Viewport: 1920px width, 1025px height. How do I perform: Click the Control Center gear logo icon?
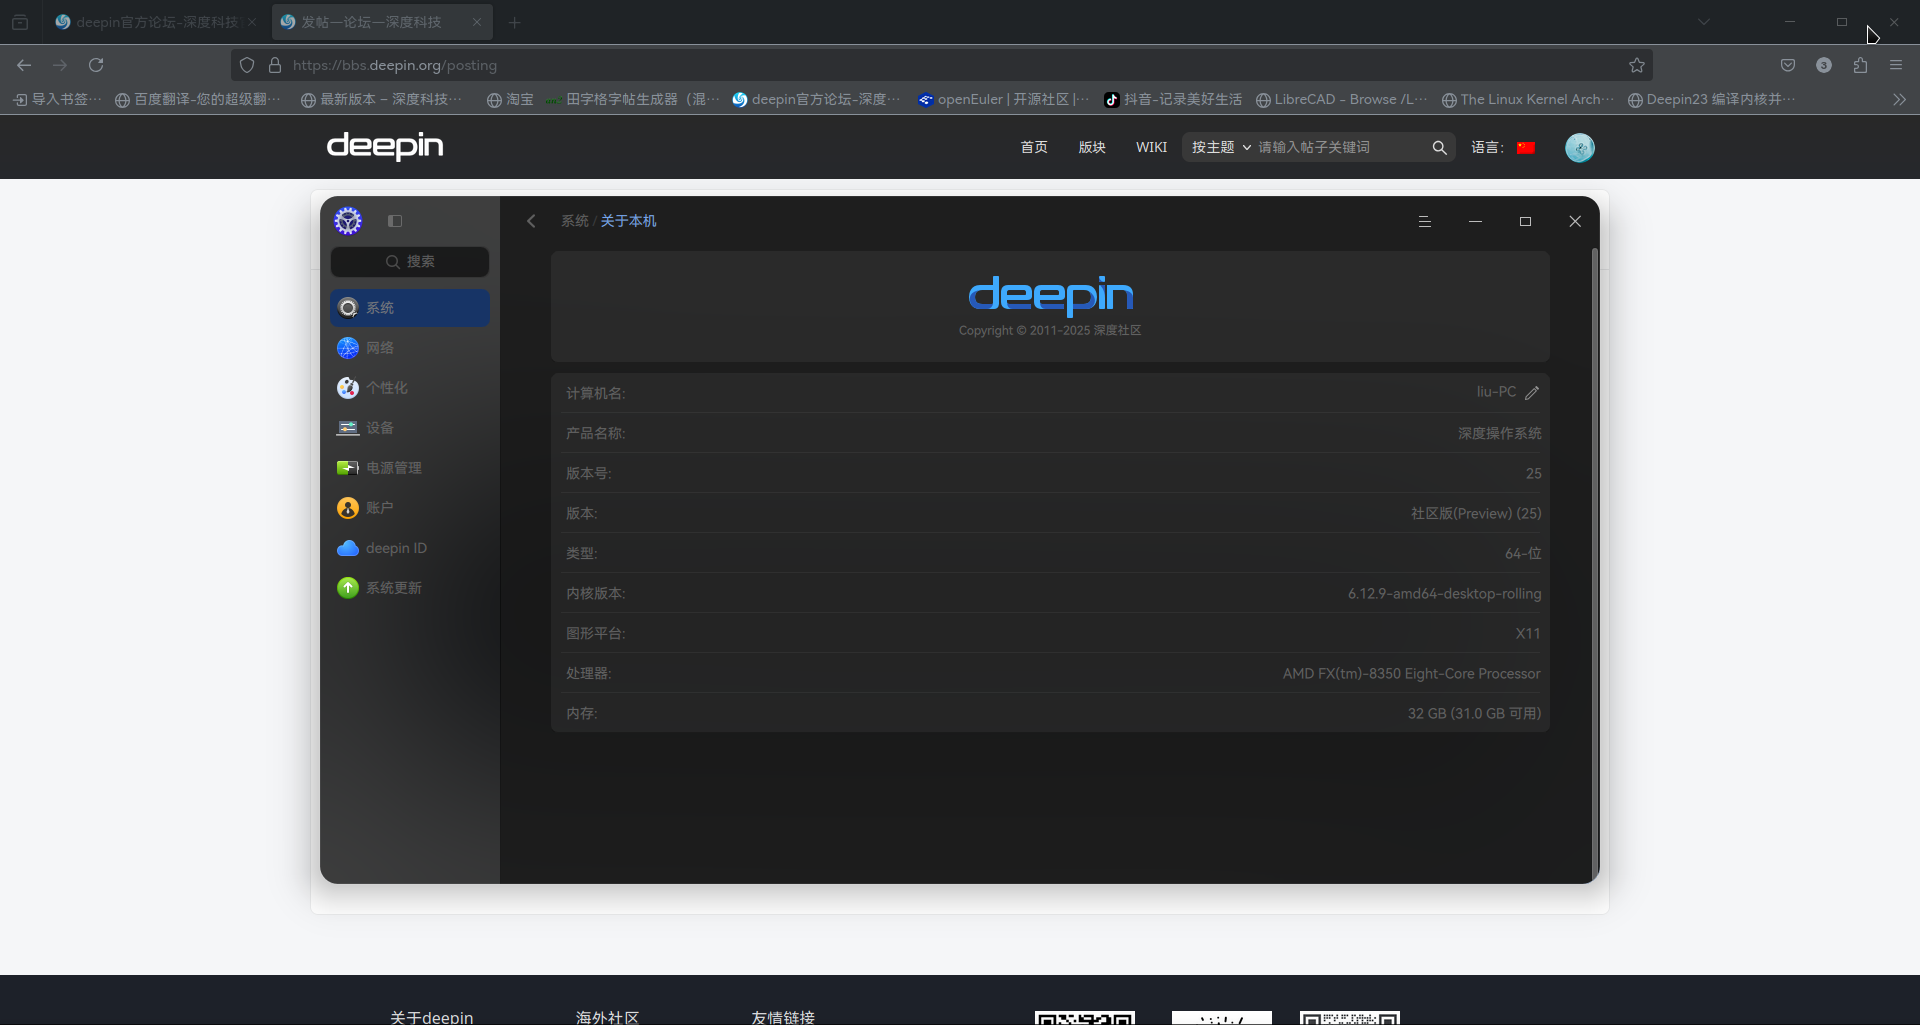click(x=348, y=221)
